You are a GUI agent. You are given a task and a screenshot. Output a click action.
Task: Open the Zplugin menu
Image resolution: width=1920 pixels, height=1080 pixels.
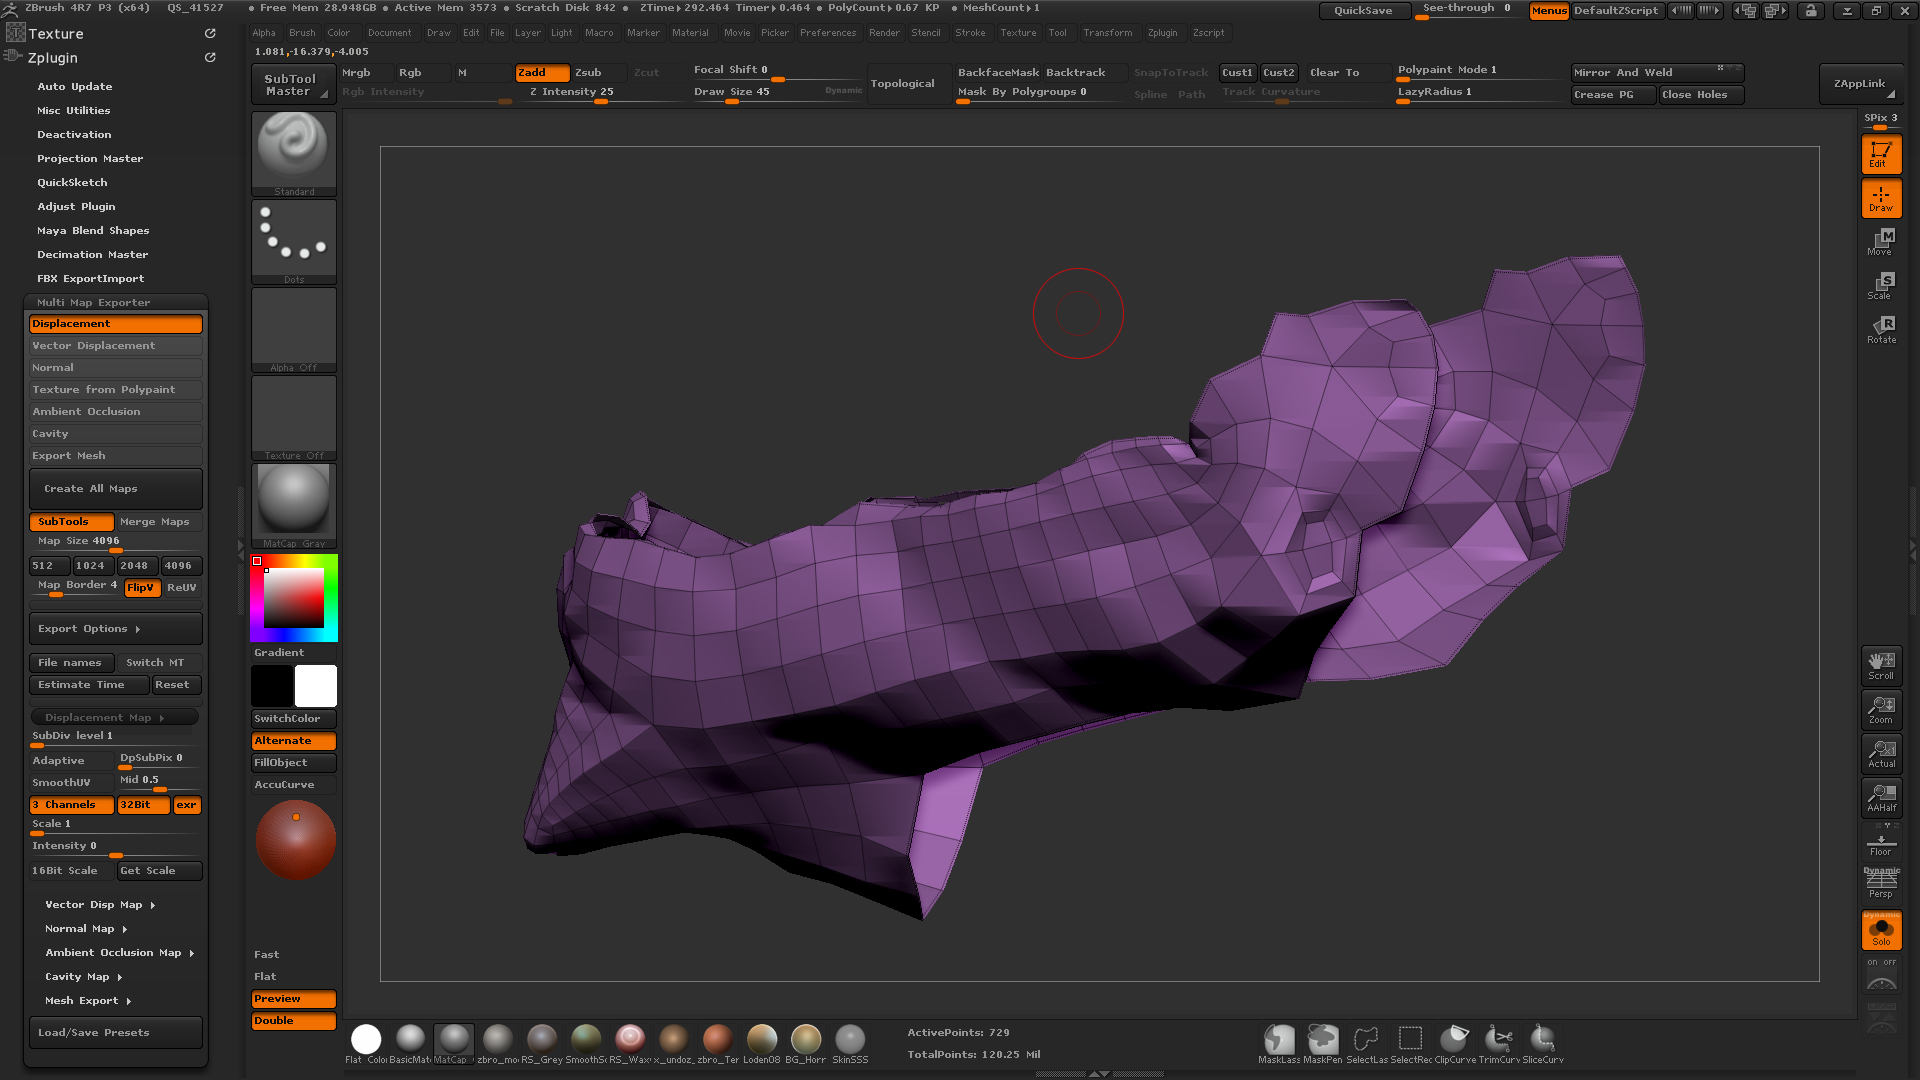(1162, 33)
